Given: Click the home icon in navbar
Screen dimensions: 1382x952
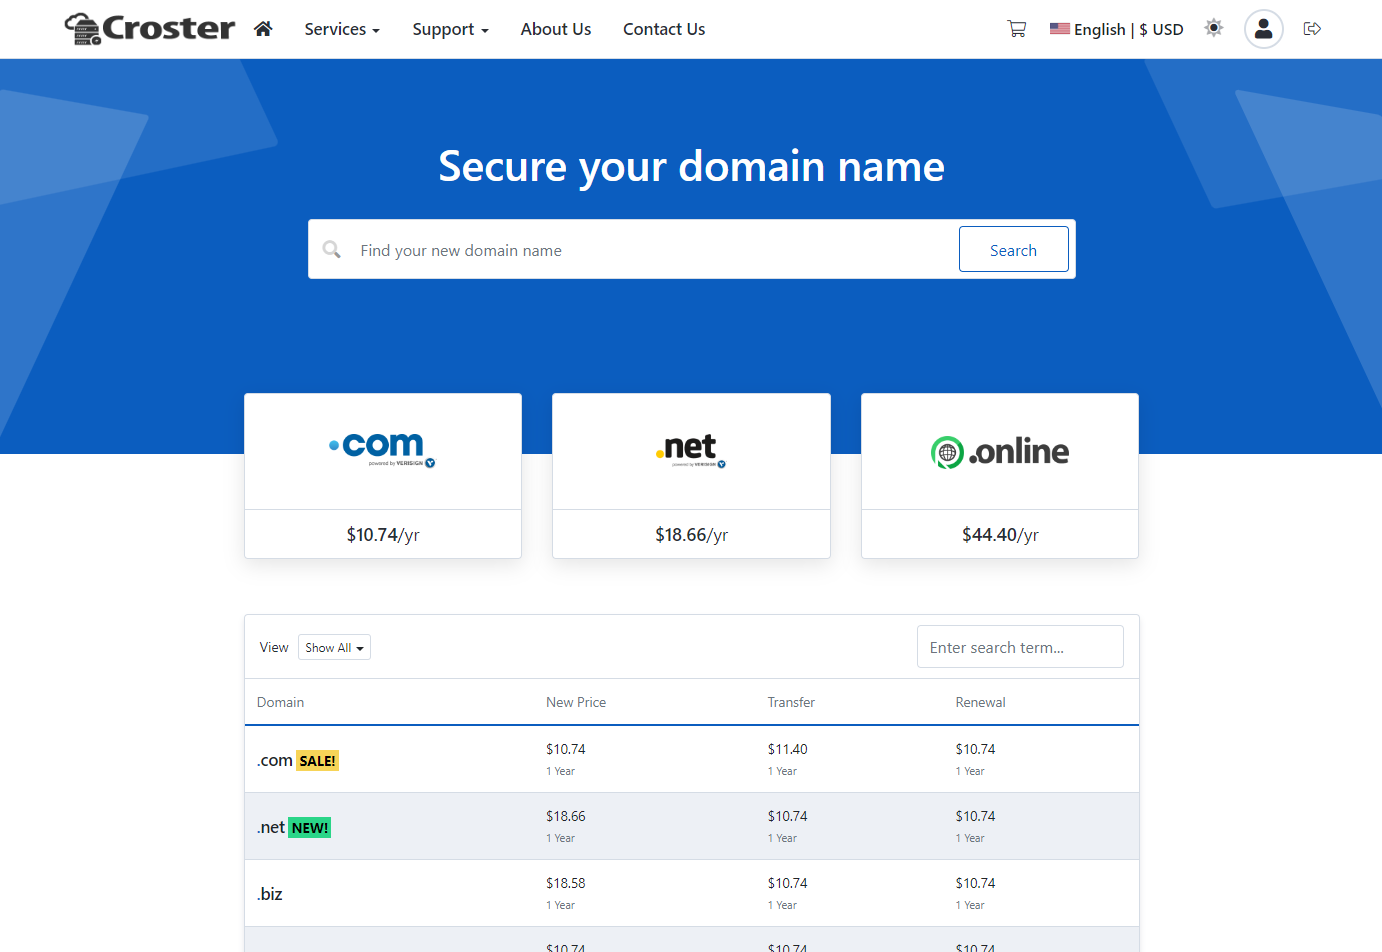Looking at the screenshot, I should click(x=263, y=29).
